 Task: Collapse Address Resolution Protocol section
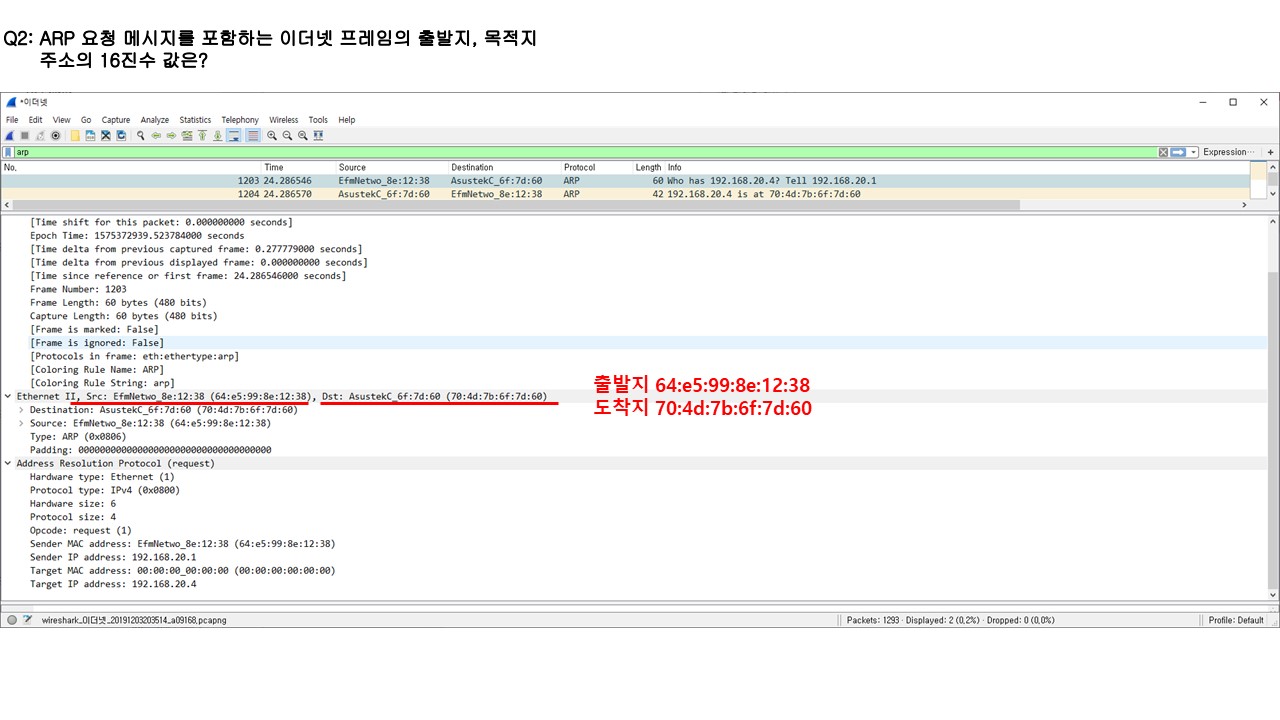(8, 464)
